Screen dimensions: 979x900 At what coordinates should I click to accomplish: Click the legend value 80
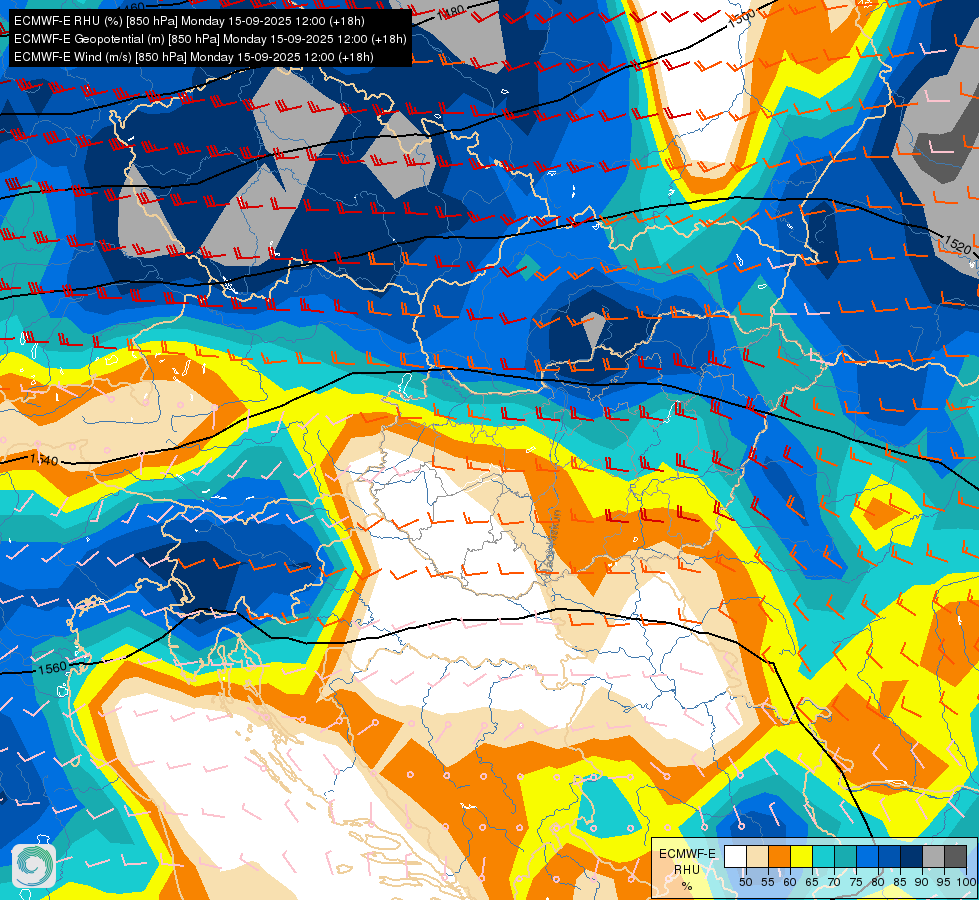click(x=878, y=882)
